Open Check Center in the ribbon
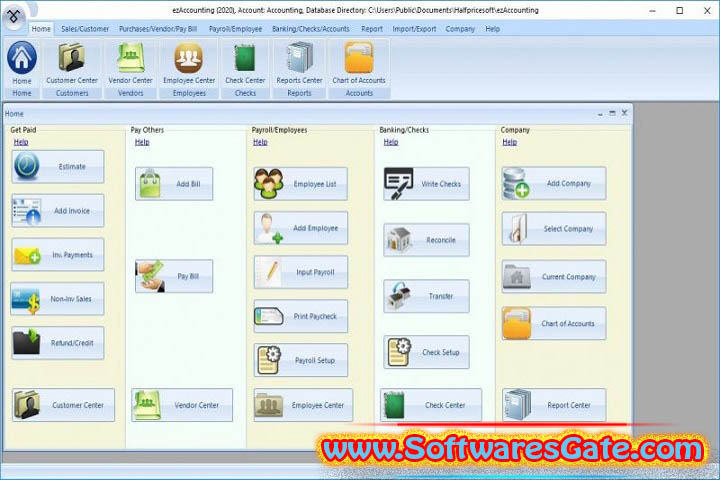 pos(245,63)
